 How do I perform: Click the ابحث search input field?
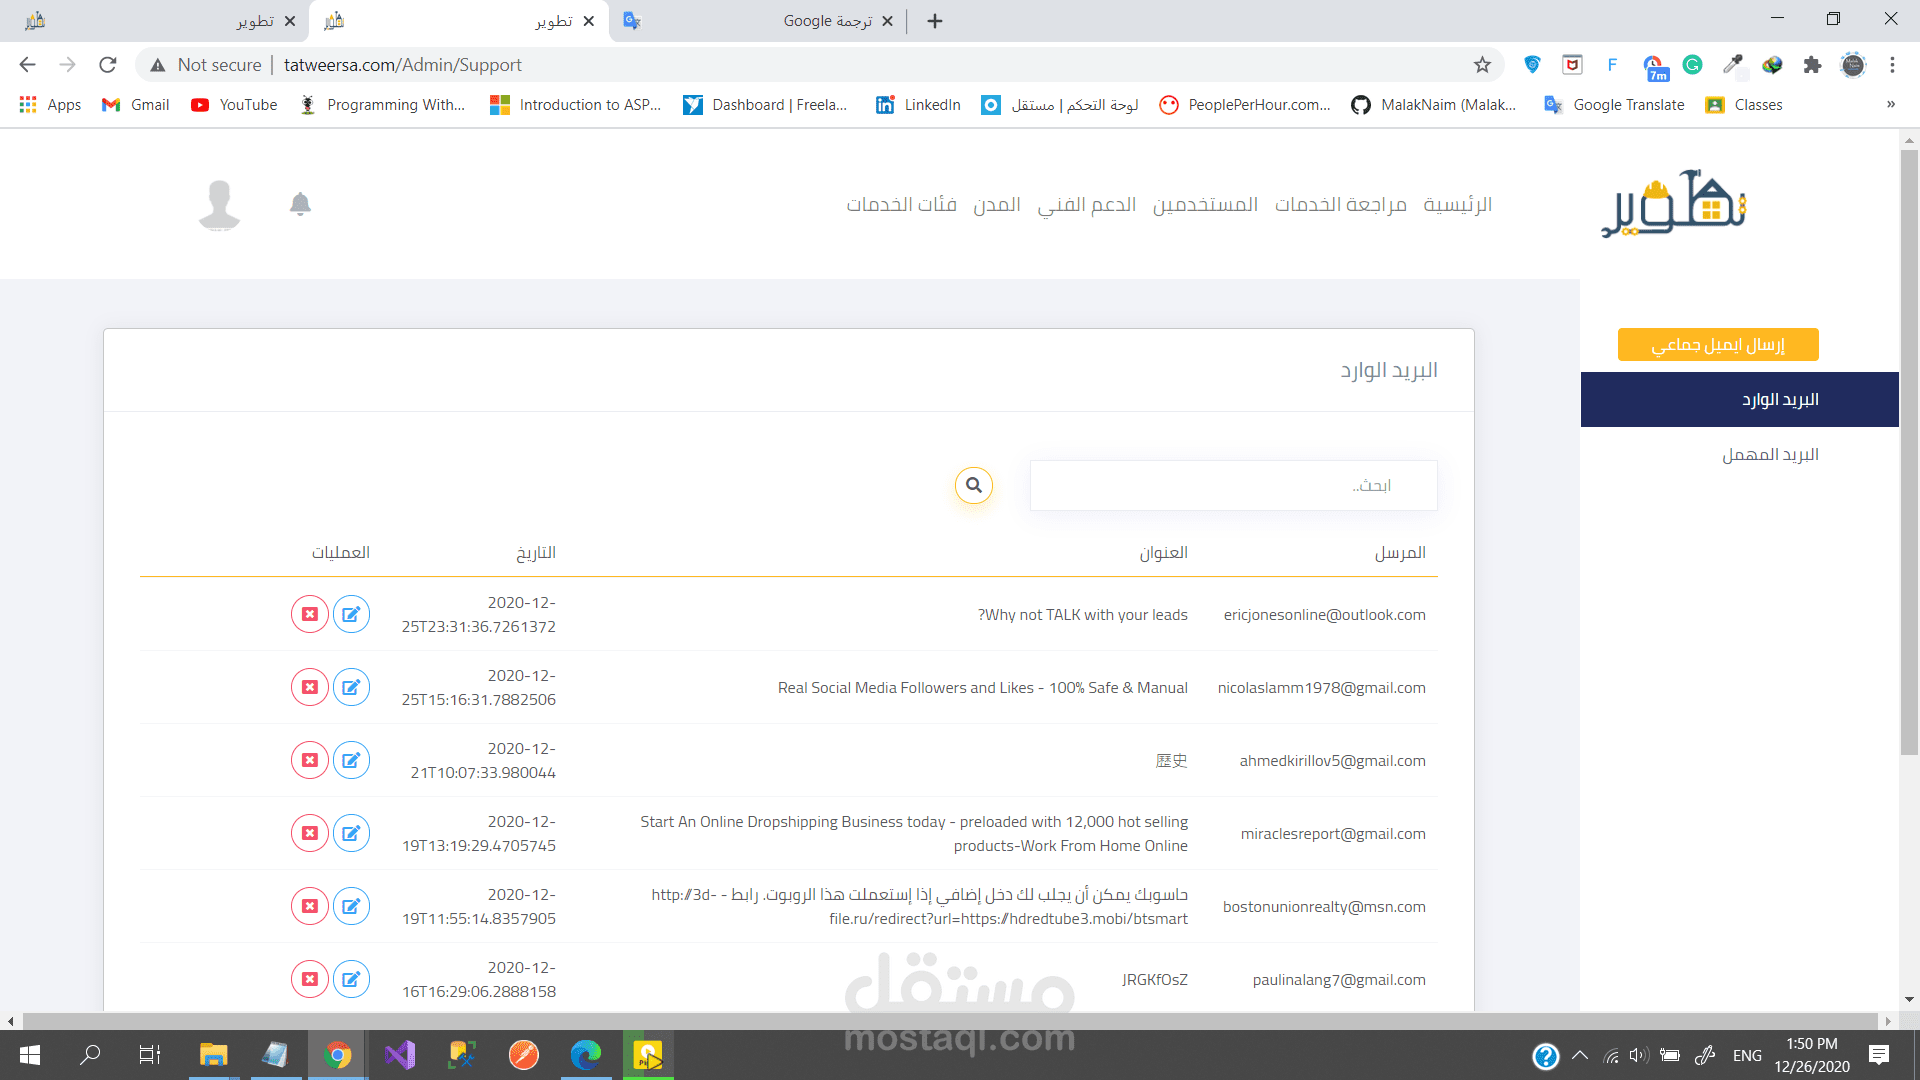(1233, 486)
